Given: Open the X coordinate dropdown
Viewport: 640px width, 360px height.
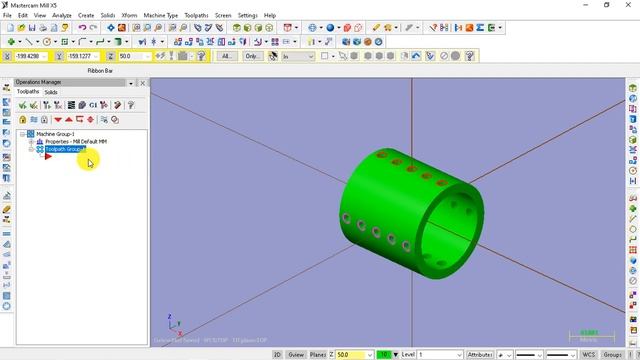Looking at the screenshot, I should coord(44,56).
